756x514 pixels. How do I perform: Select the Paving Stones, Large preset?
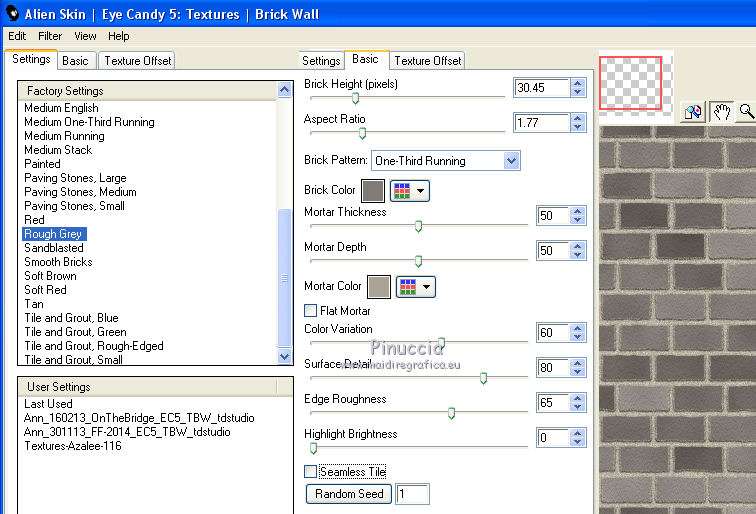tap(75, 177)
